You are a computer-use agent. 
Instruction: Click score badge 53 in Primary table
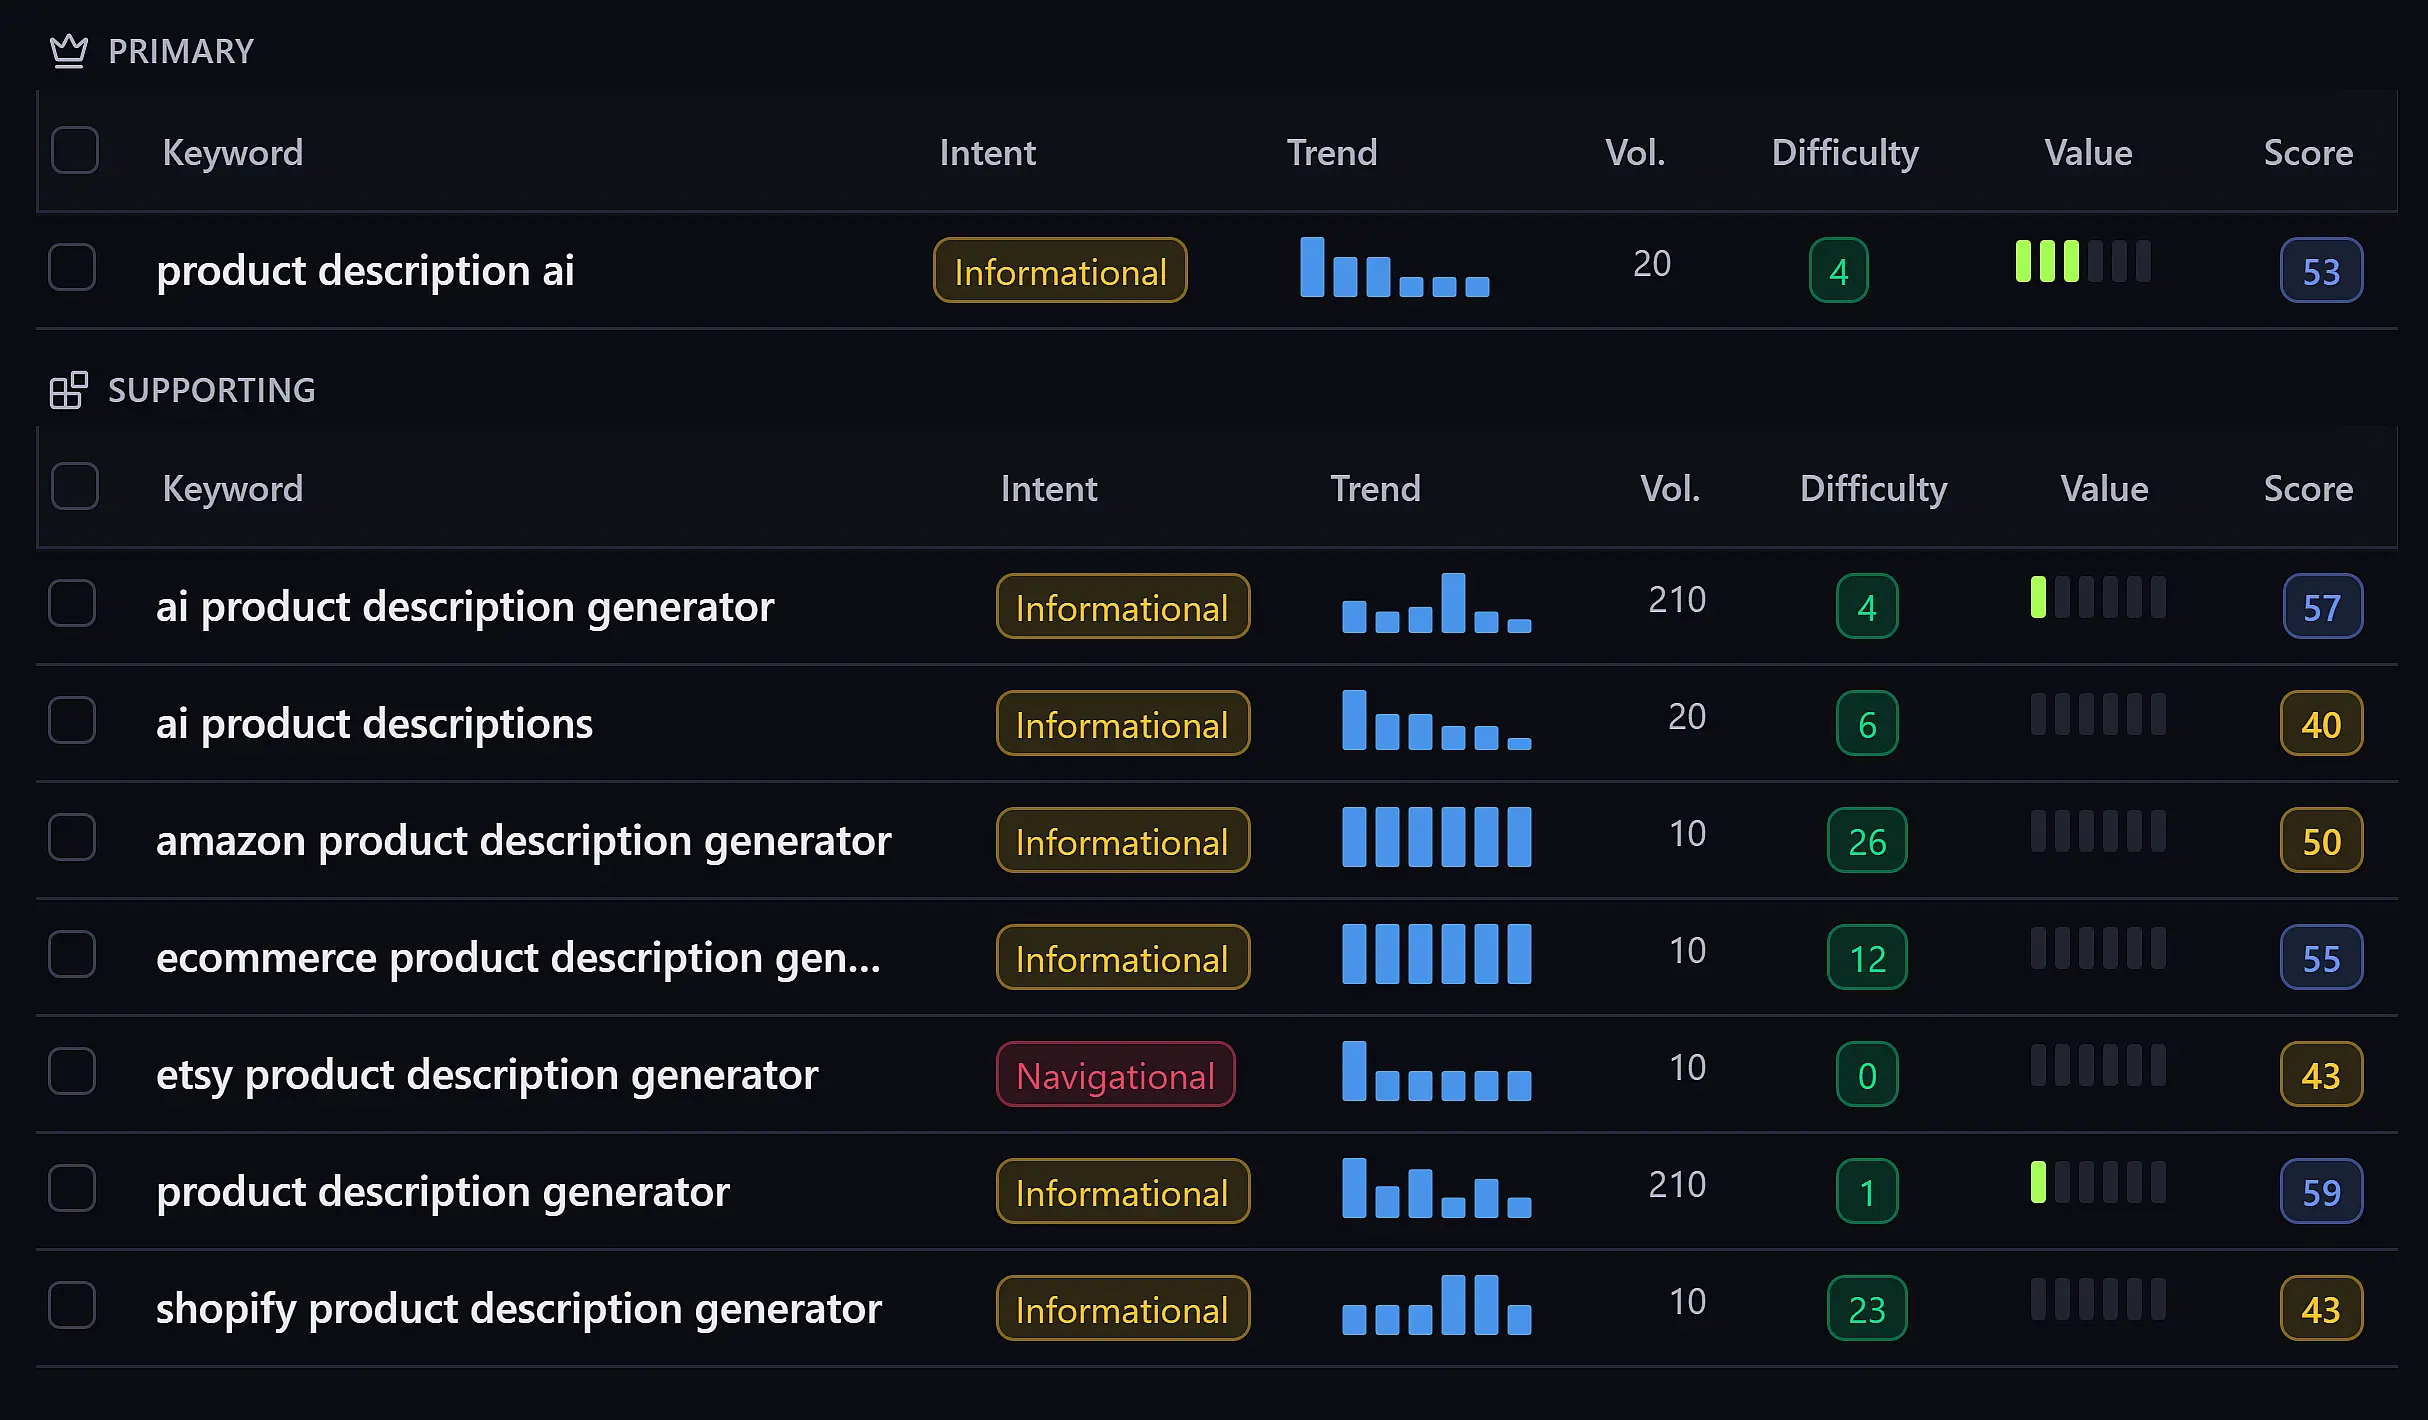tap(2321, 271)
